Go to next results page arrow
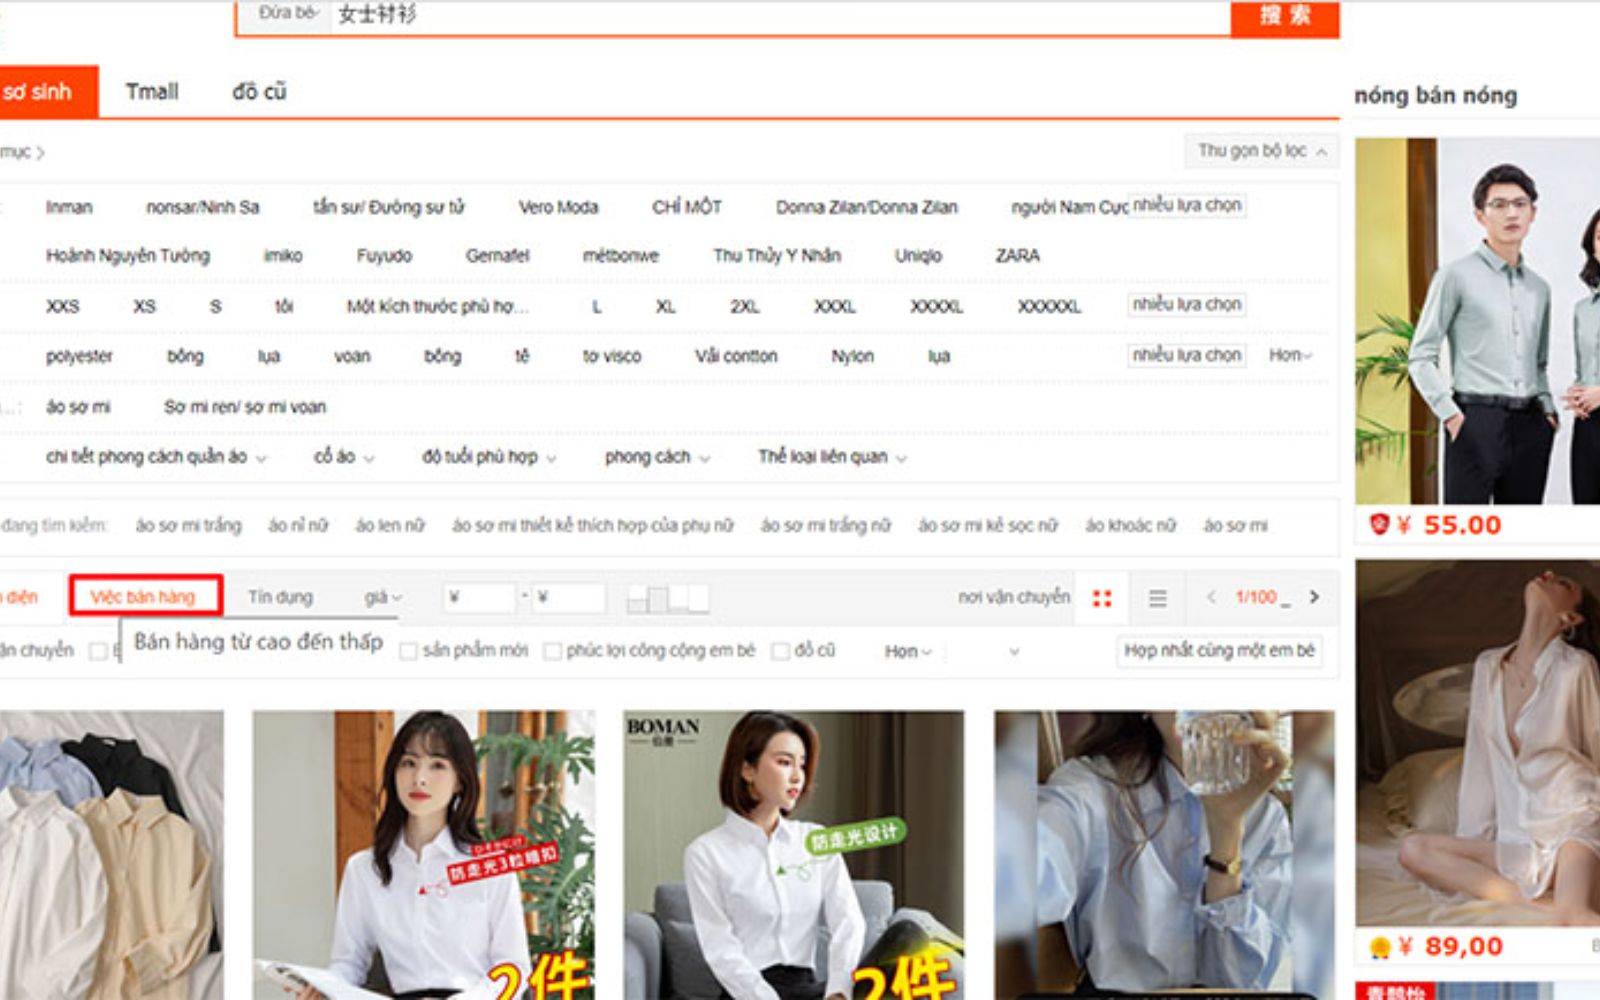The width and height of the screenshot is (1600, 1000). coord(1314,597)
